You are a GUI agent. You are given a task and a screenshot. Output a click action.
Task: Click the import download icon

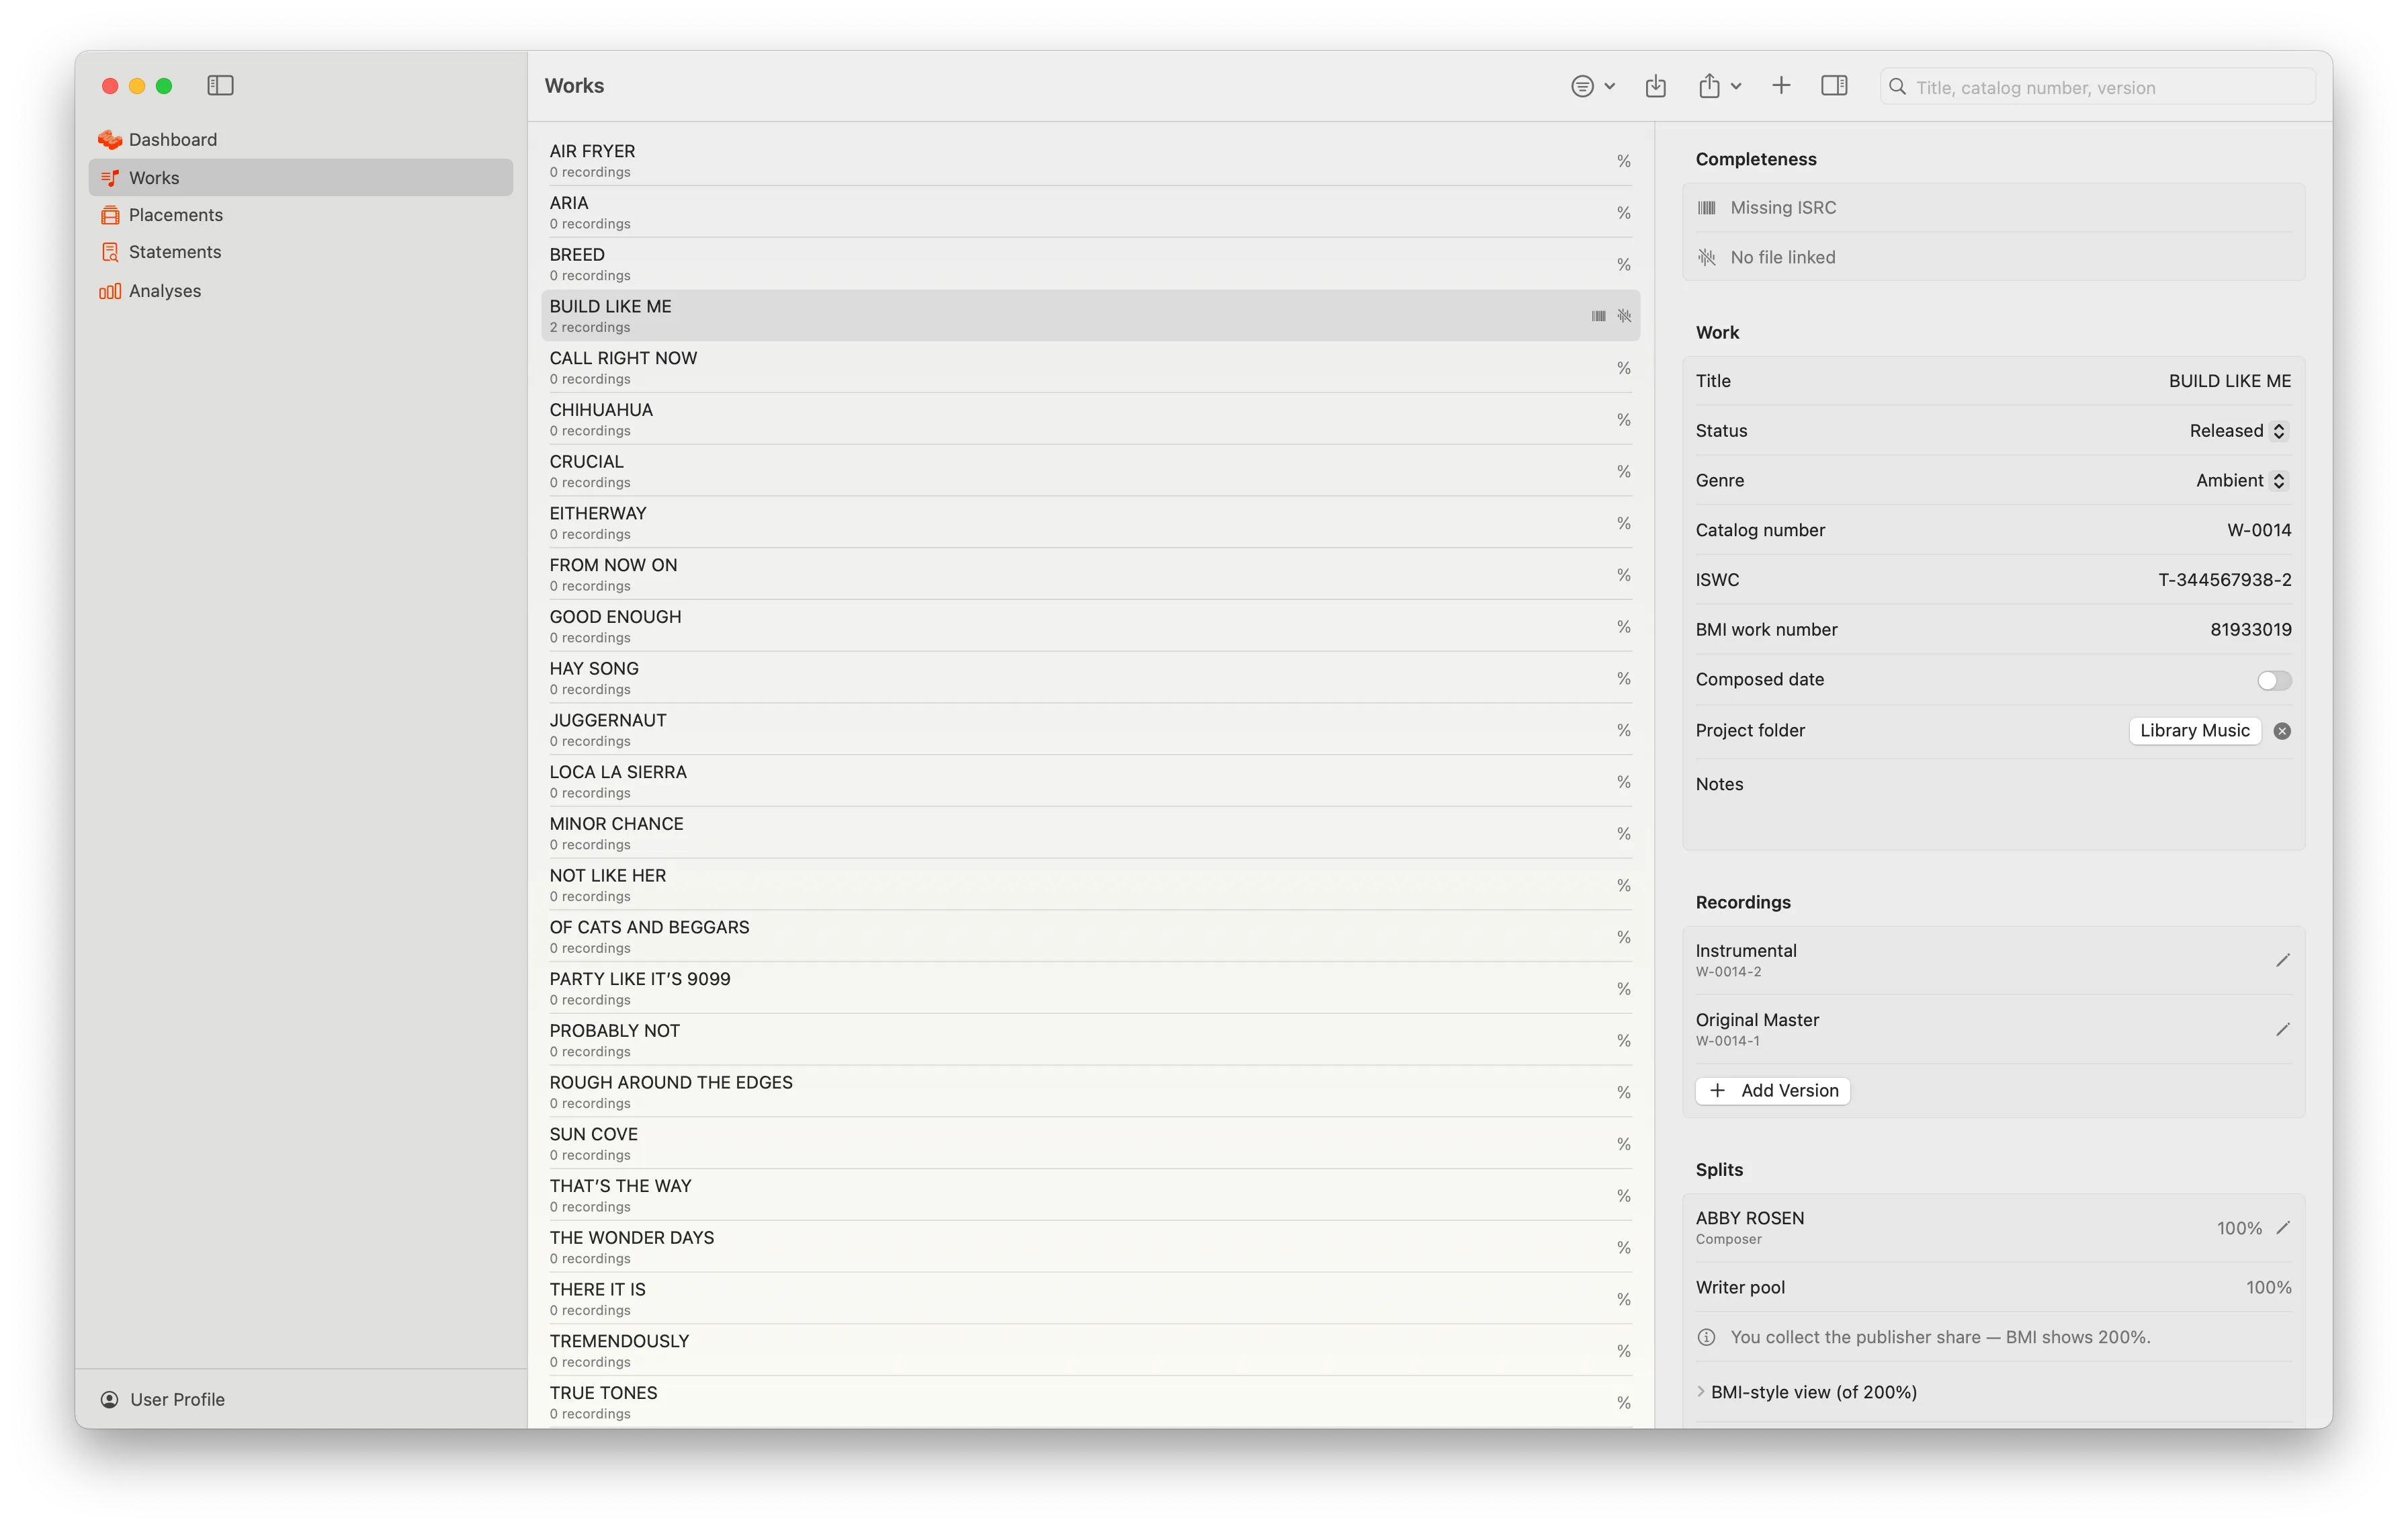point(1656,86)
